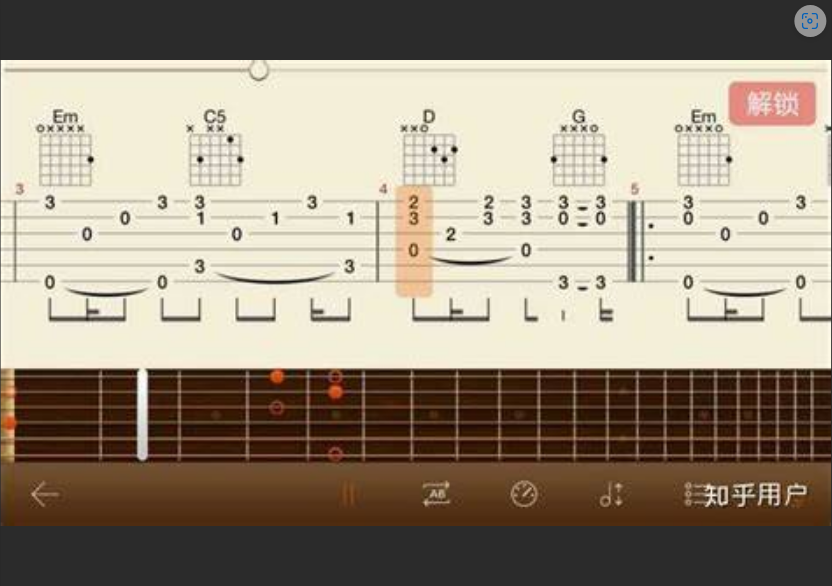Jump to the measure 5 number marker
Image resolution: width=832 pixels, height=586 pixels.
634,189
